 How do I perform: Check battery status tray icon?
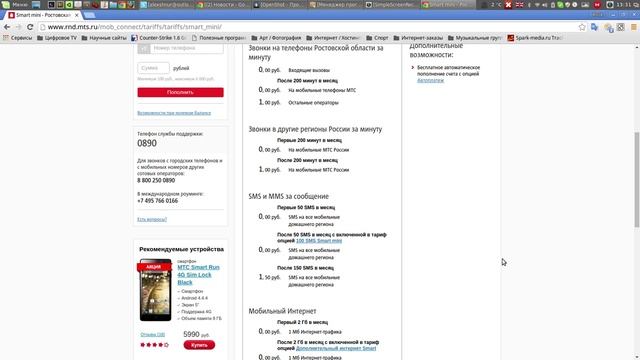point(553,4)
